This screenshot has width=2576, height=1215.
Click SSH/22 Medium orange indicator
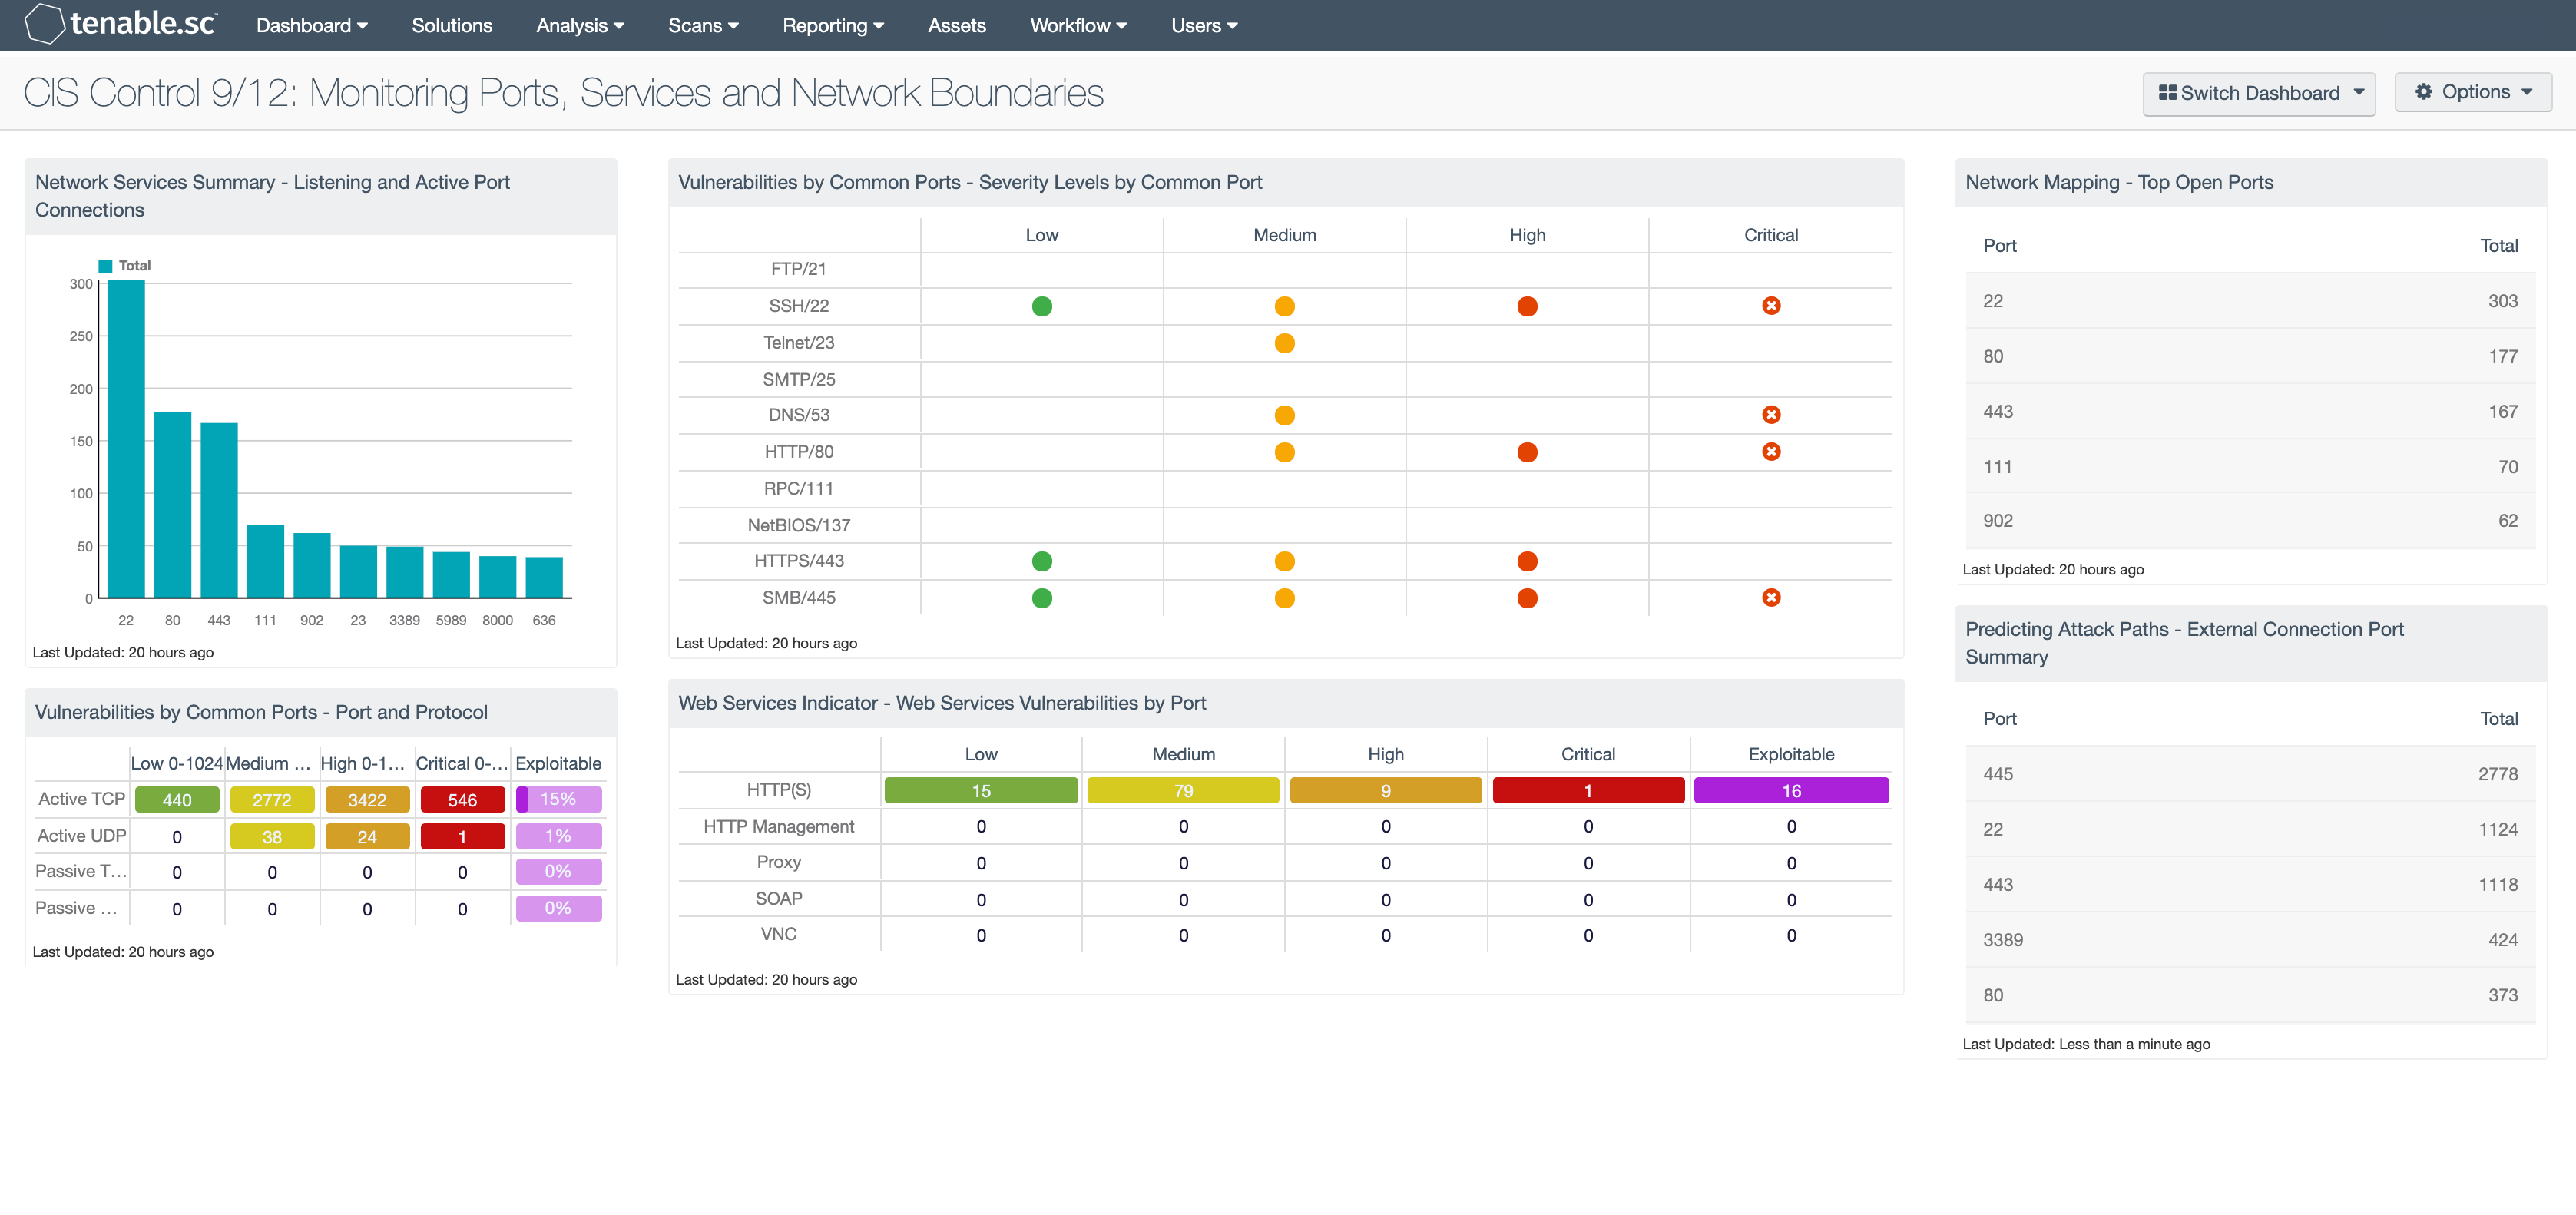[1285, 306]
